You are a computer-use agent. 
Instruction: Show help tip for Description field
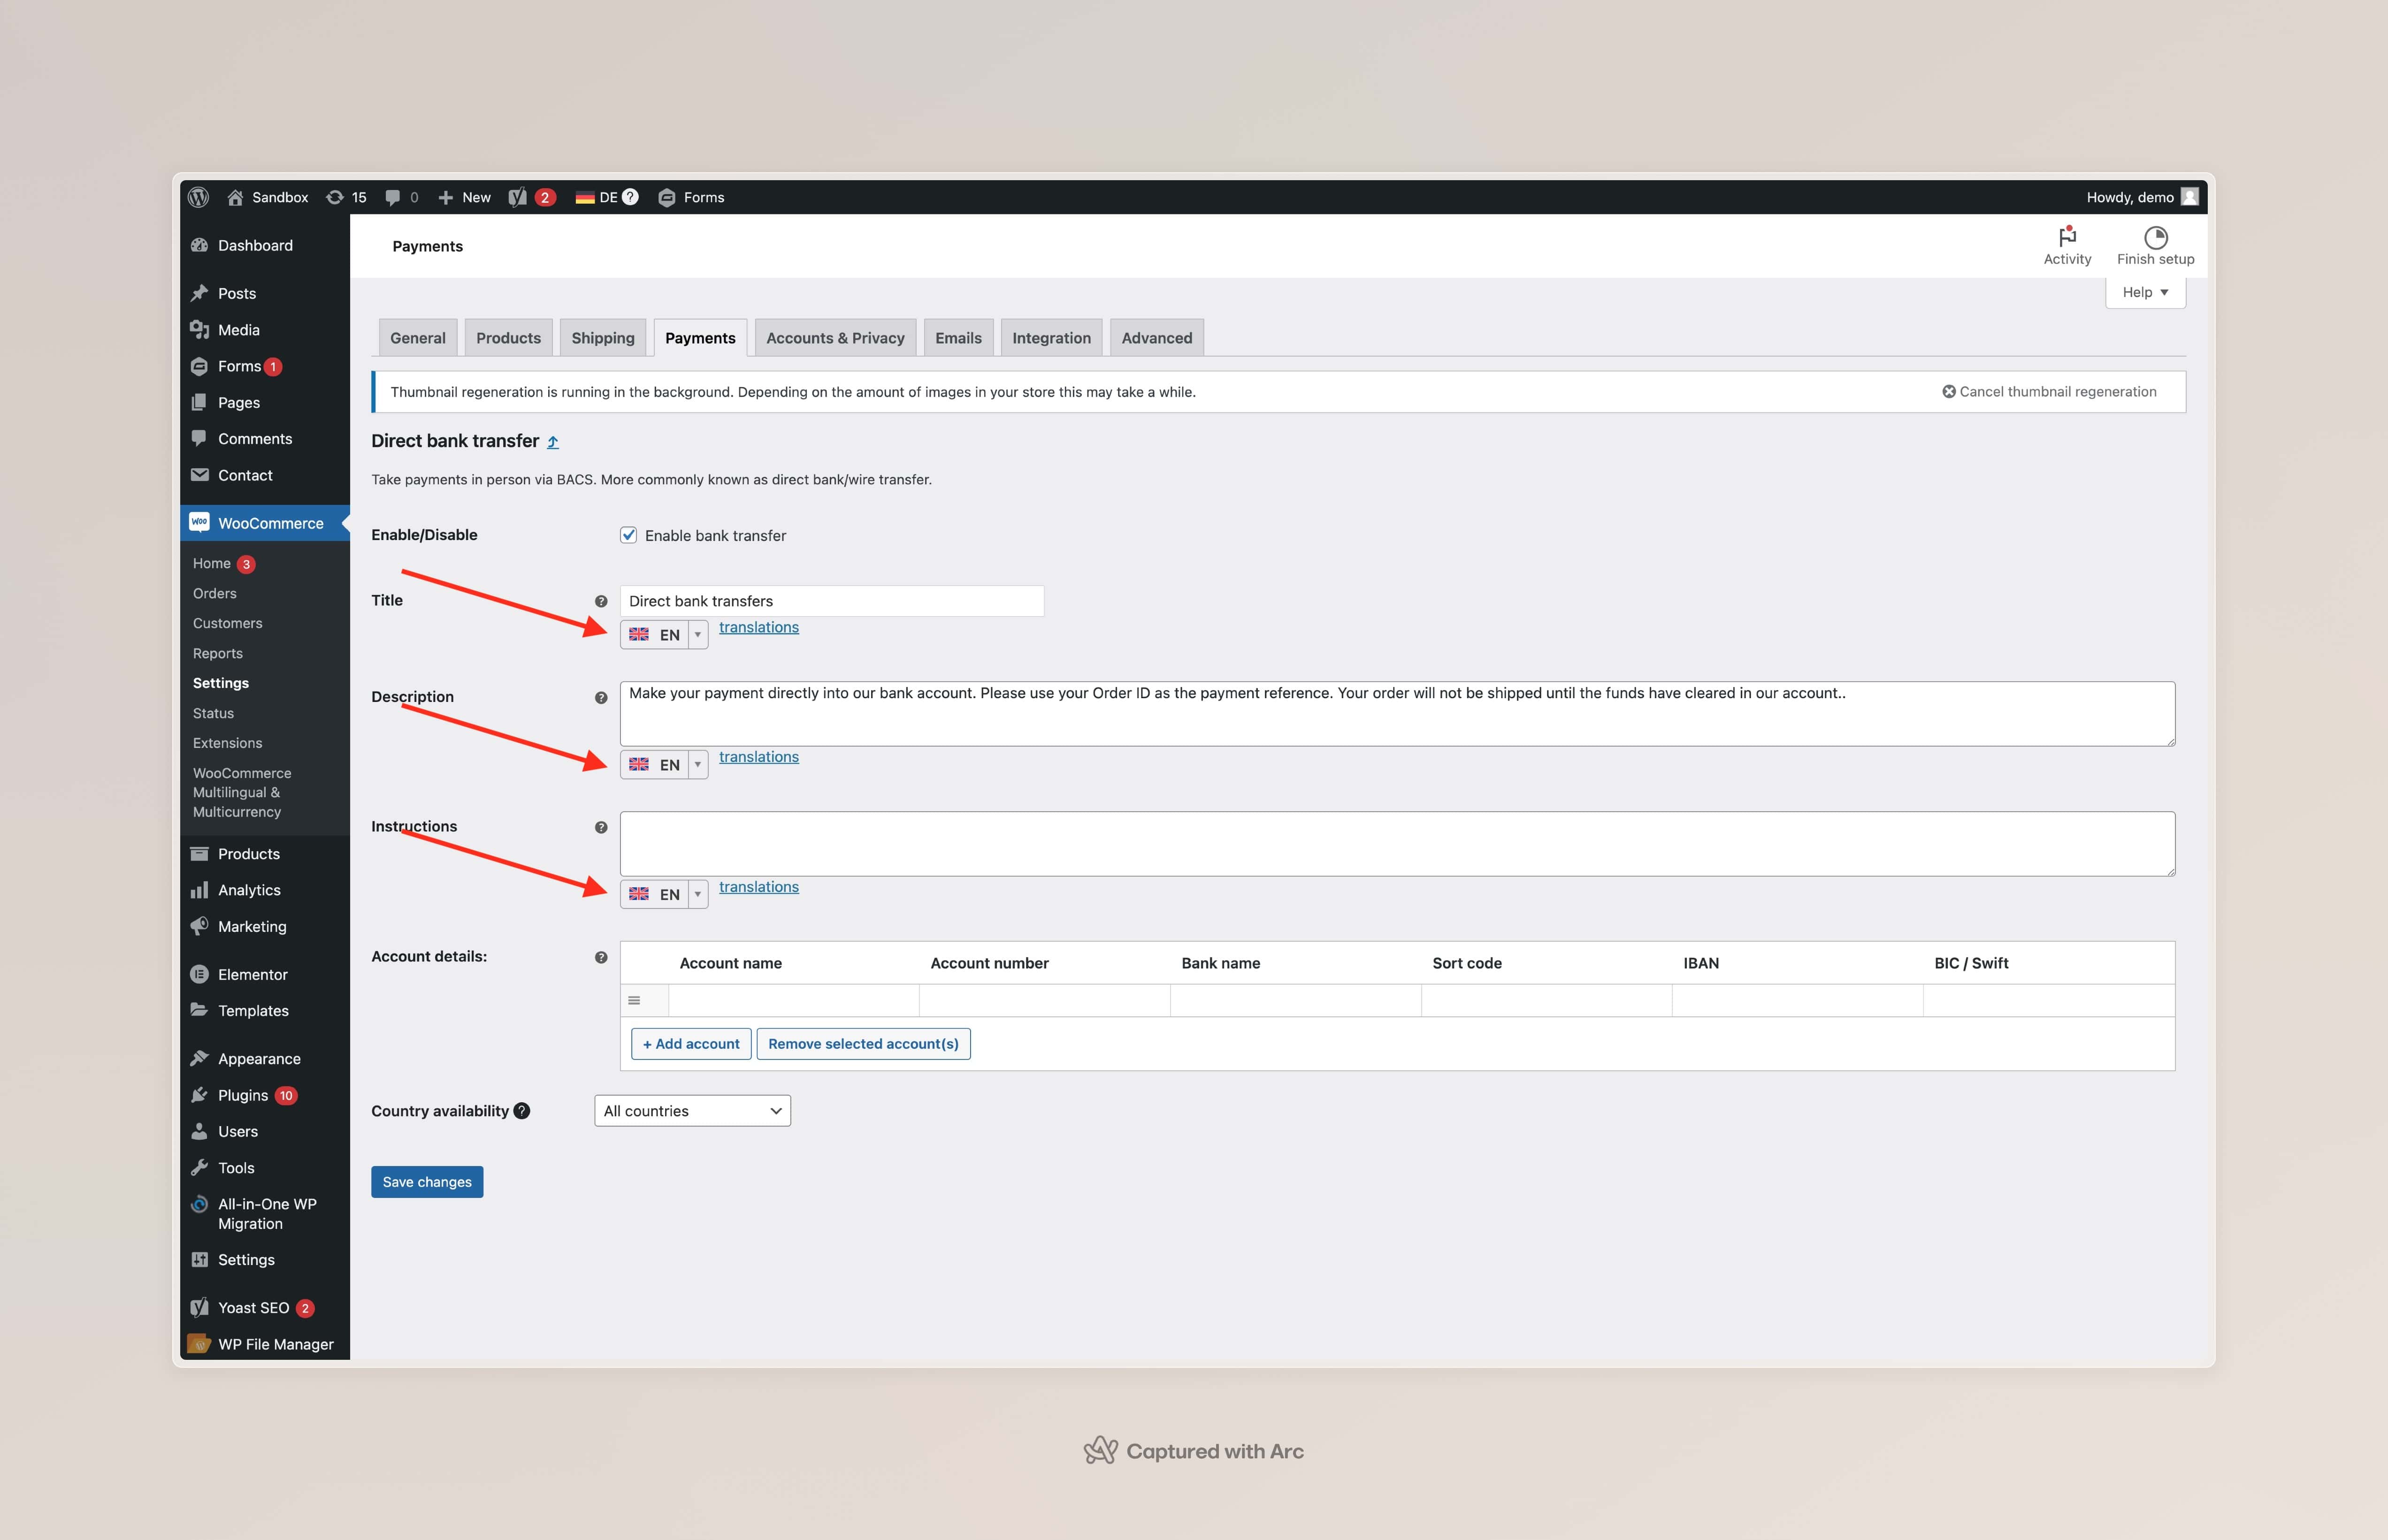pos(601,698)
